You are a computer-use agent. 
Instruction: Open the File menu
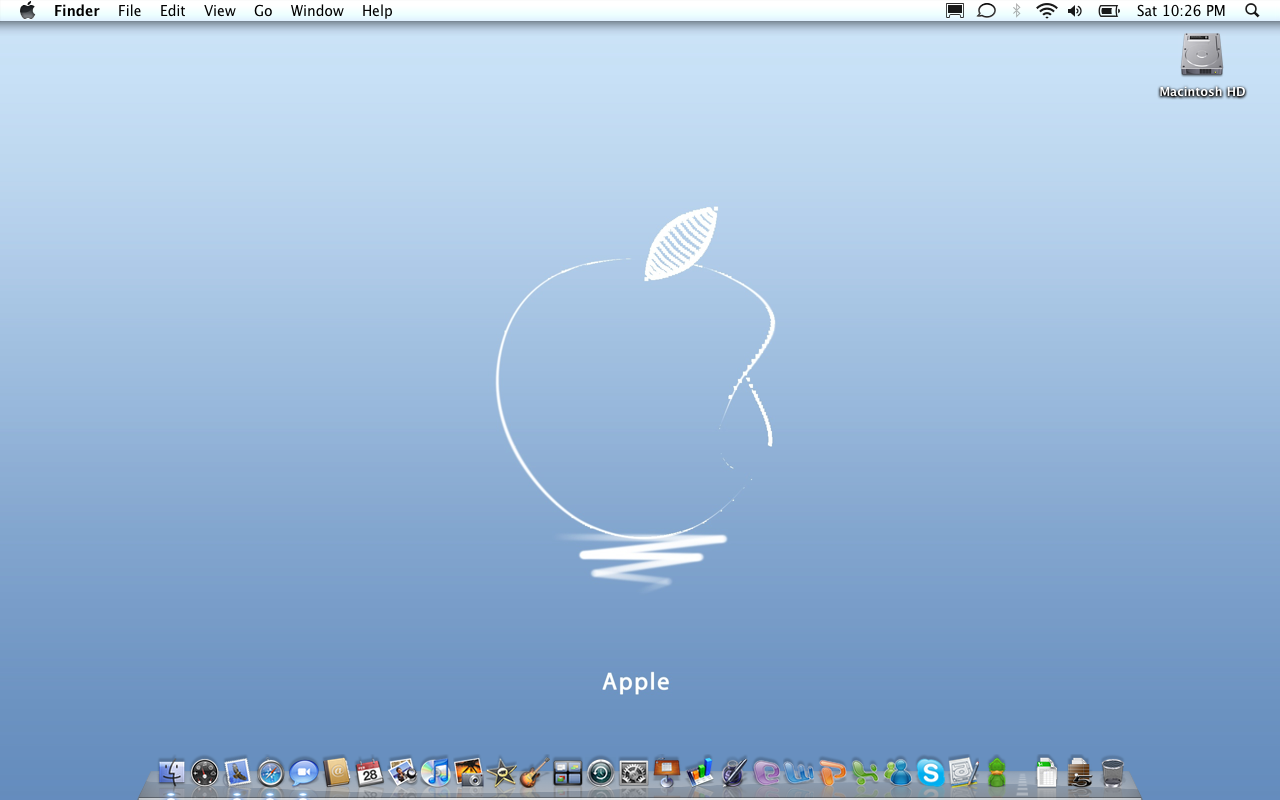(129, 11)
